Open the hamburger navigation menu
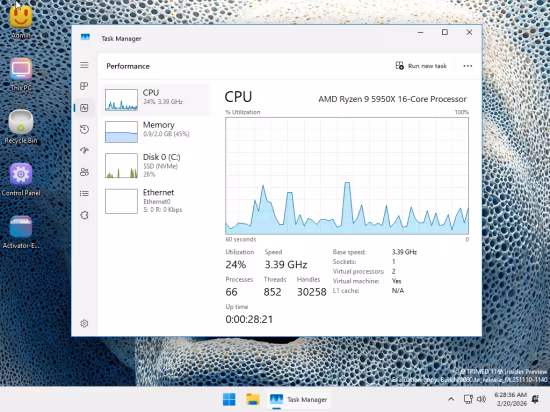550x412 pixels. coord(84,65)
